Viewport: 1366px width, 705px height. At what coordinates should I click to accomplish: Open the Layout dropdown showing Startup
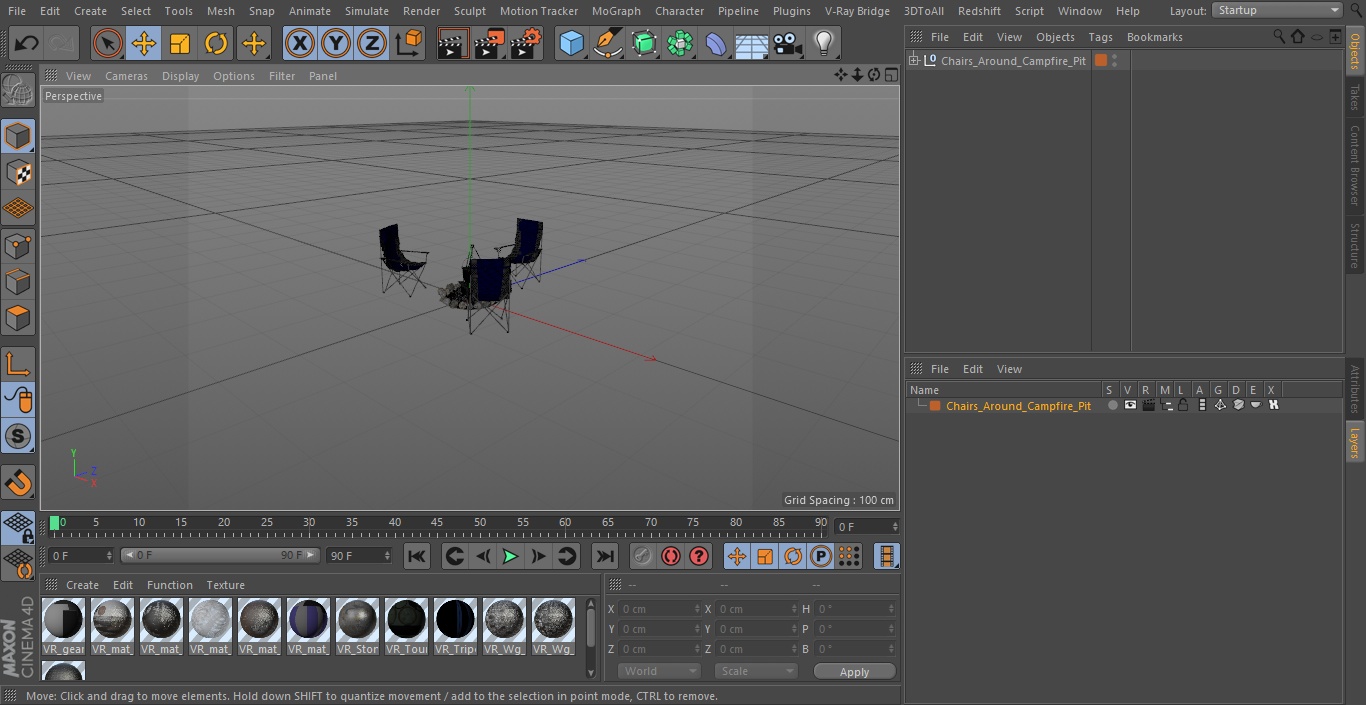[1277, 10]
